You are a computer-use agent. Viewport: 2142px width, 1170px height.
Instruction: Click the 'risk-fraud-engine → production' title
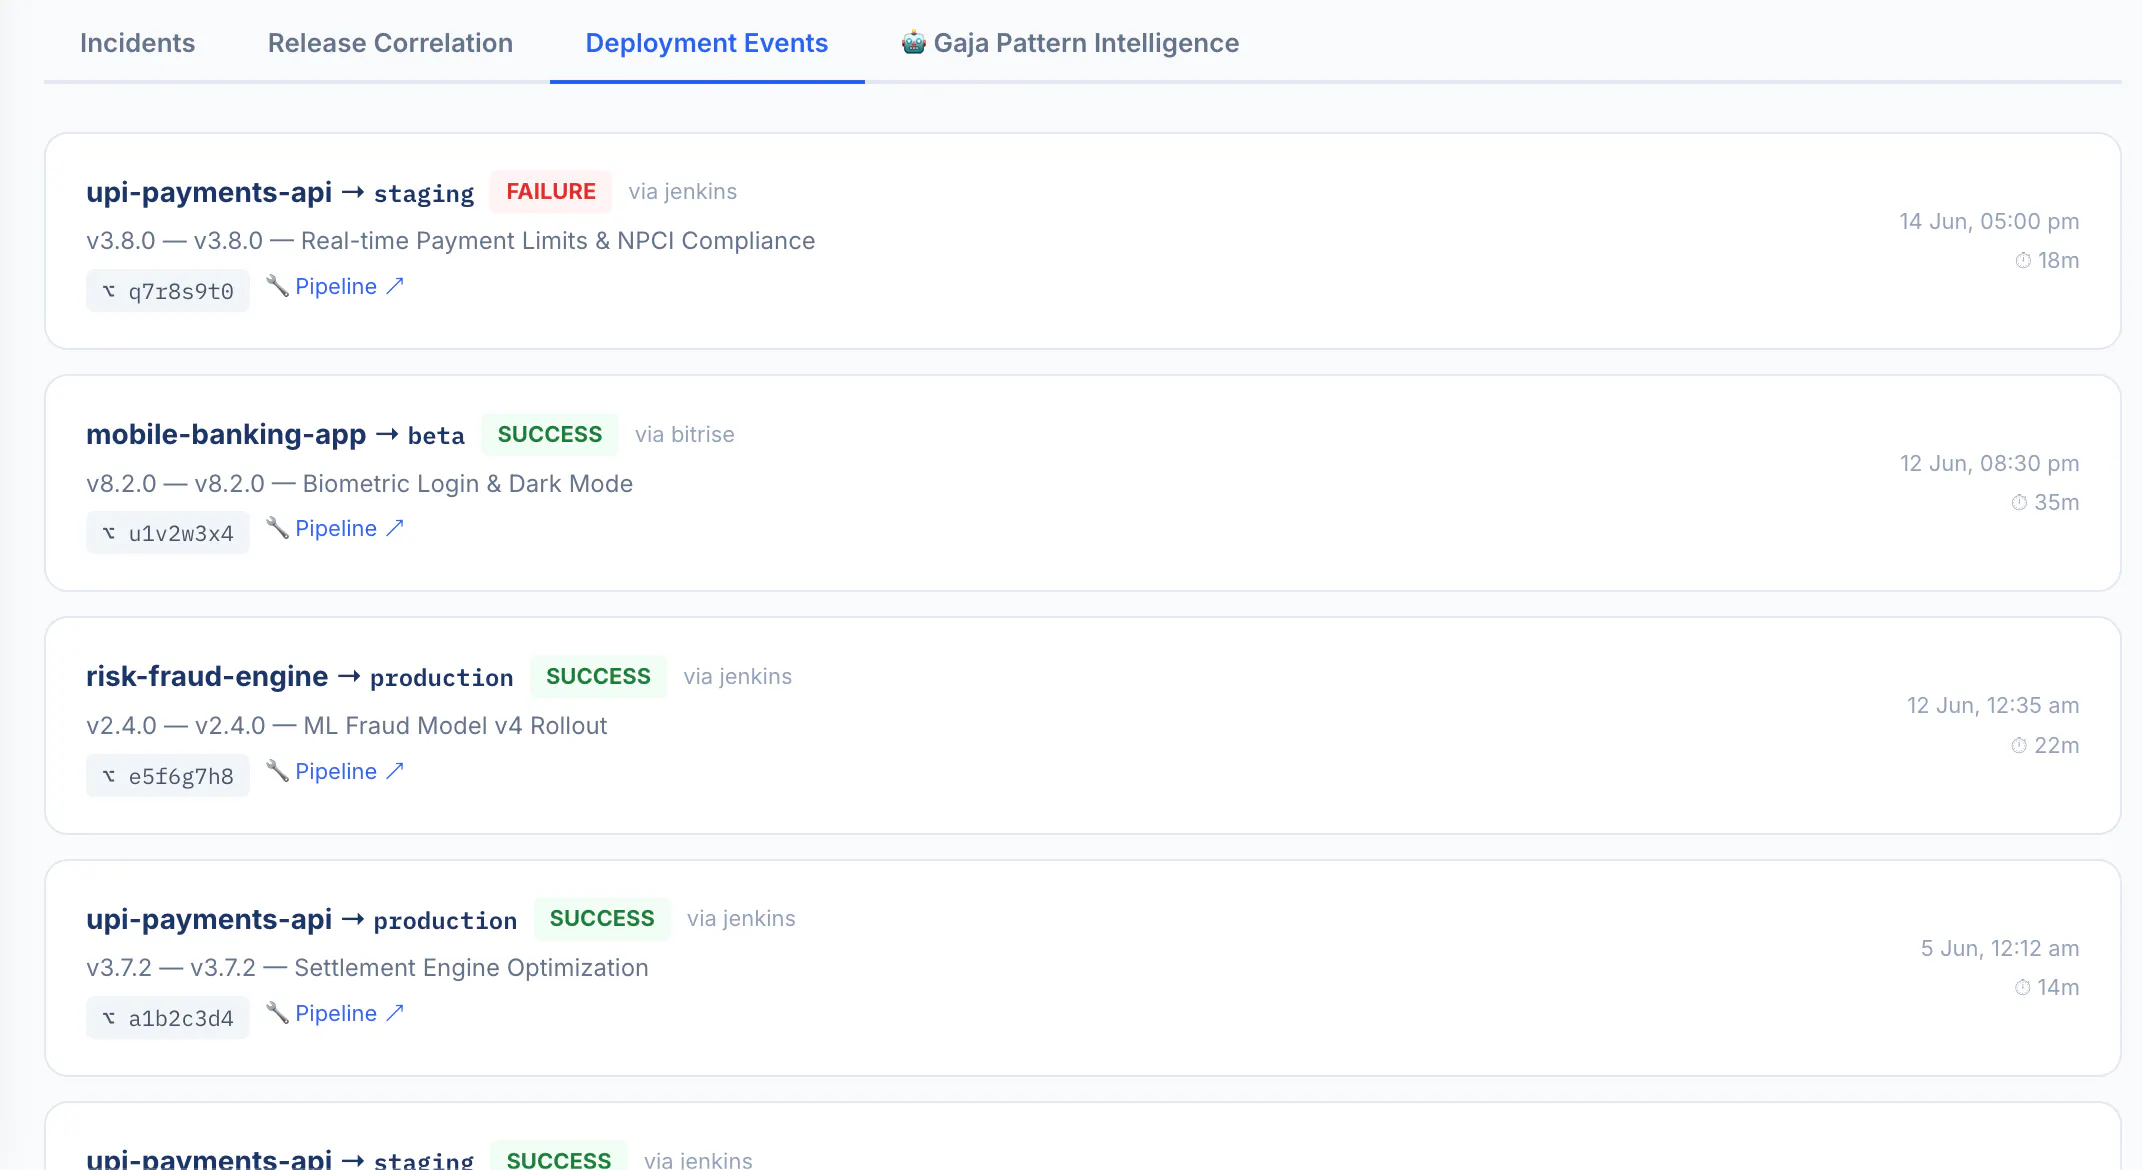300,676
